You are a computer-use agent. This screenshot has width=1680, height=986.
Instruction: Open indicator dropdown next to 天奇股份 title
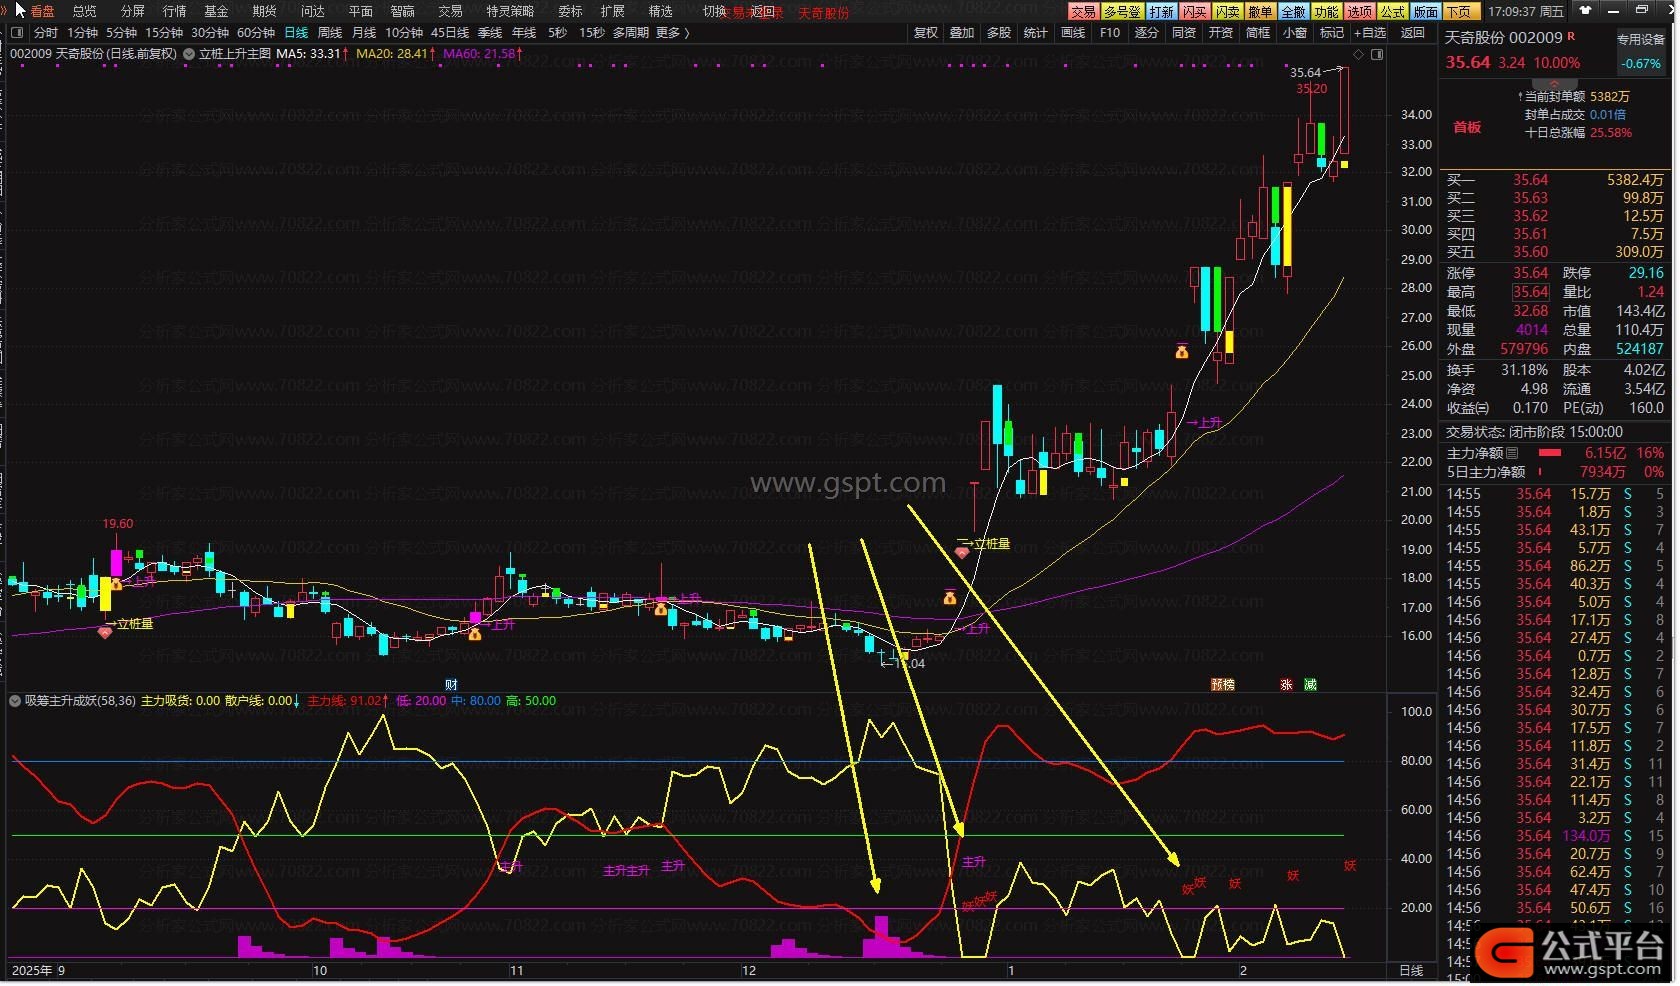tap(189, 54)
